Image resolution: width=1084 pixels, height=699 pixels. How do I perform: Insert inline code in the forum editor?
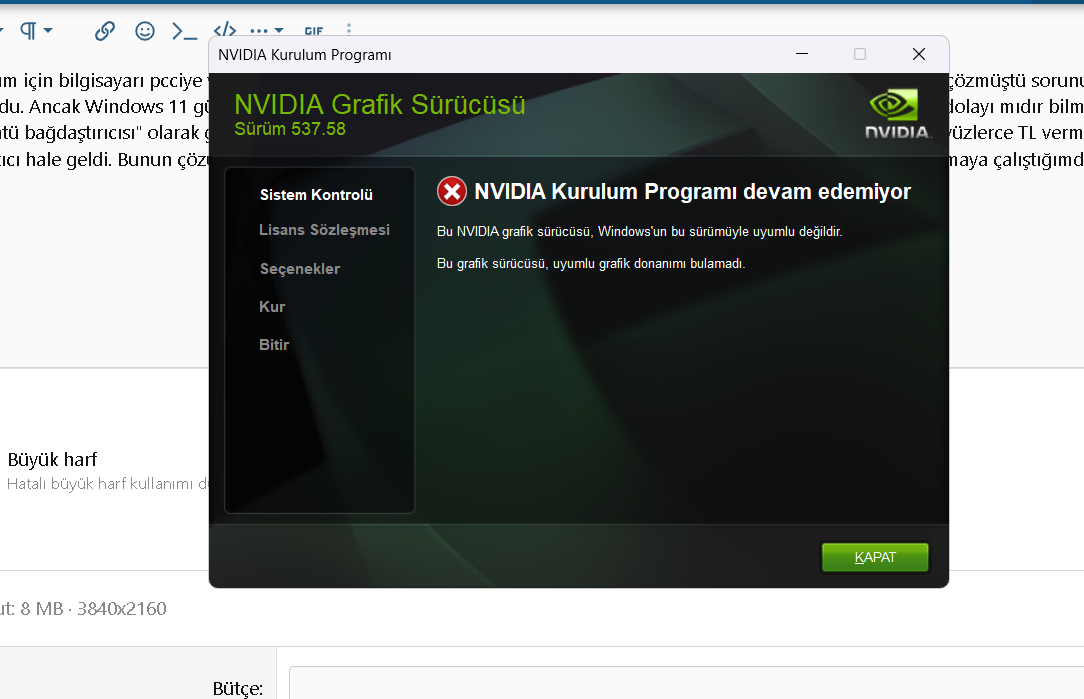184,30
